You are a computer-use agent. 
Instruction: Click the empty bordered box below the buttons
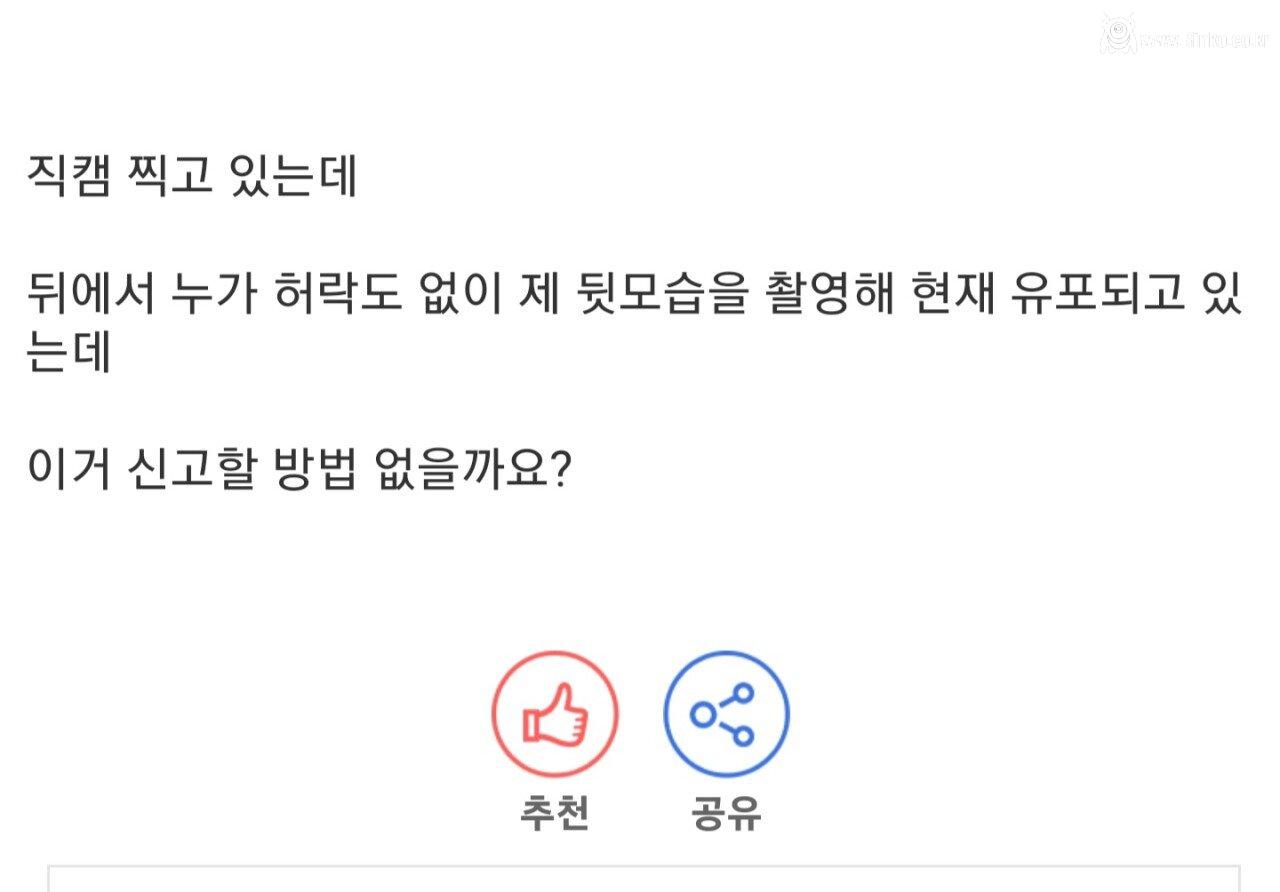[643, 878]
